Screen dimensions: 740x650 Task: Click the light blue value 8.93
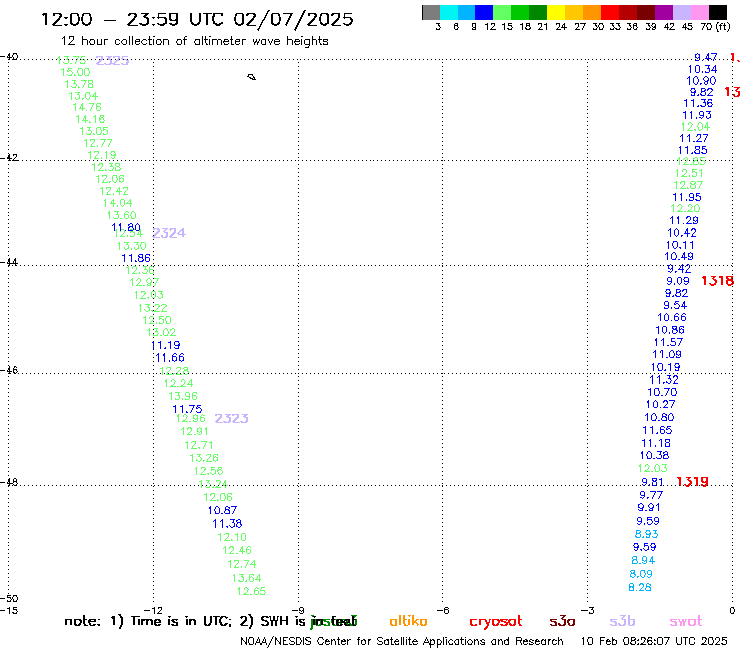click(x=647, y=534)
